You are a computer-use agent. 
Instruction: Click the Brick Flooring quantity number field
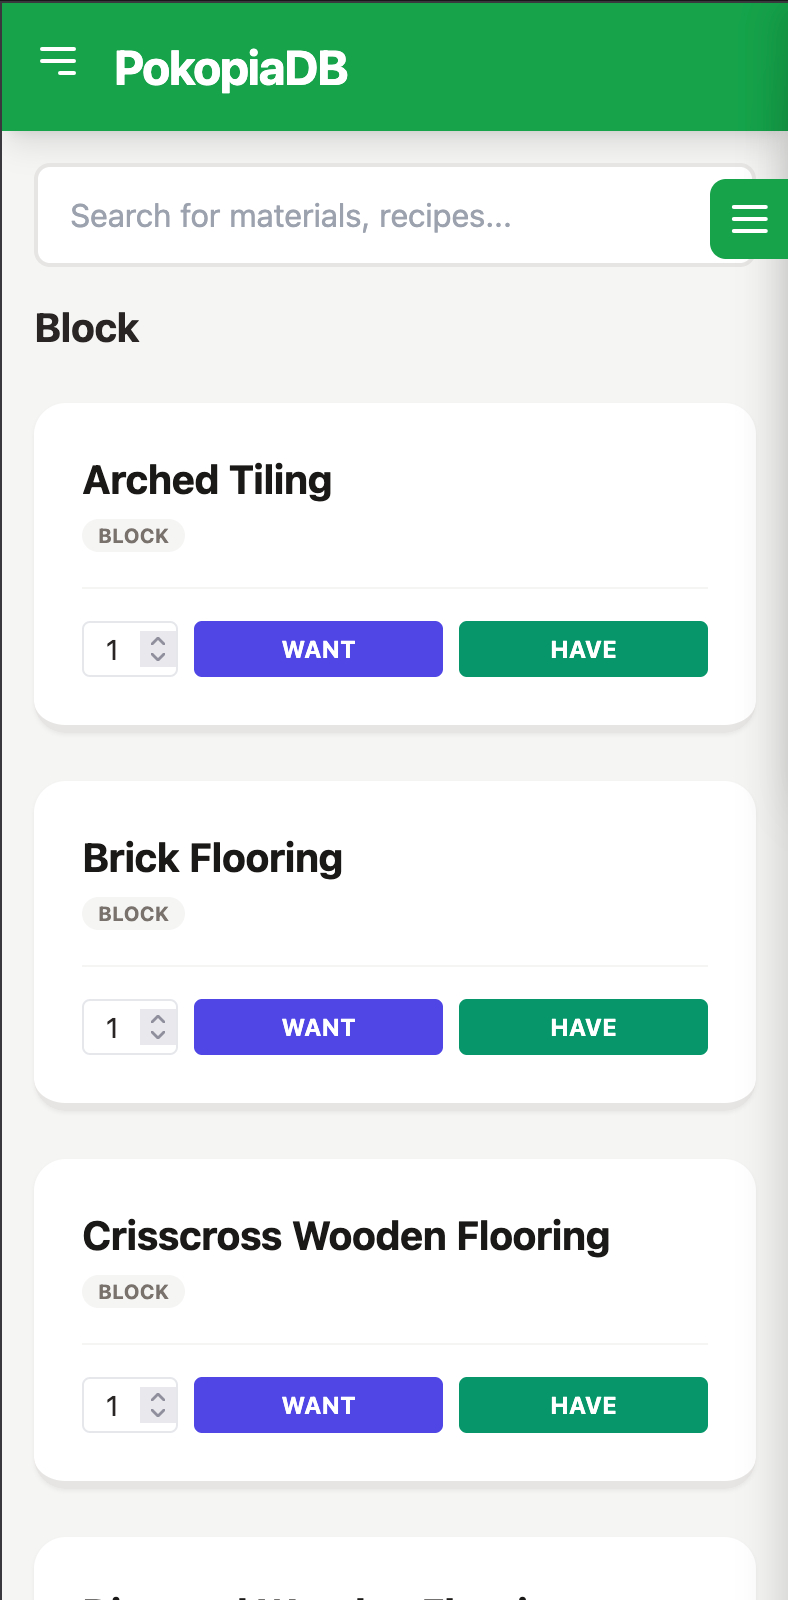pyautogui.click(x=113, y=1028)
